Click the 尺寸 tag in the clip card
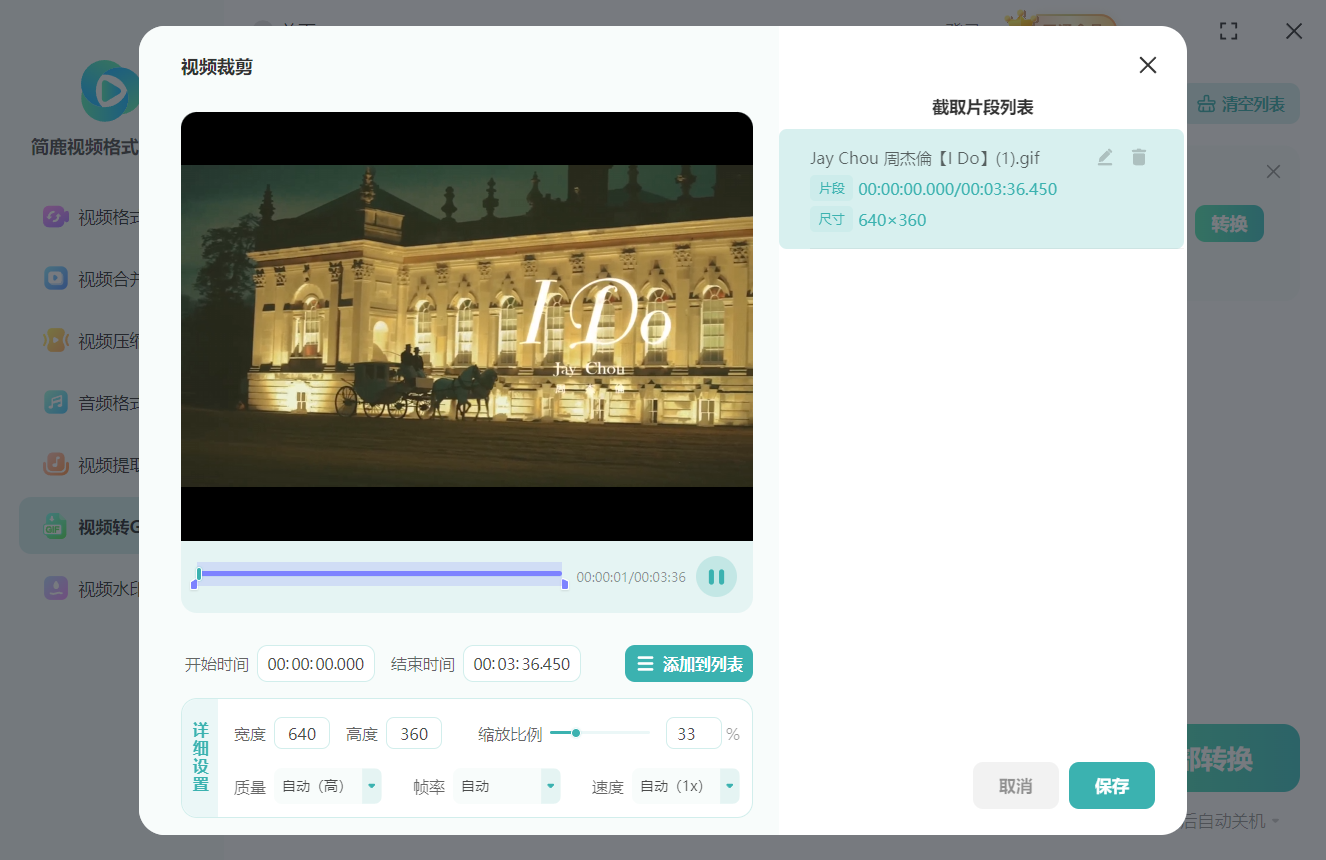 click(x=832, y=220)
